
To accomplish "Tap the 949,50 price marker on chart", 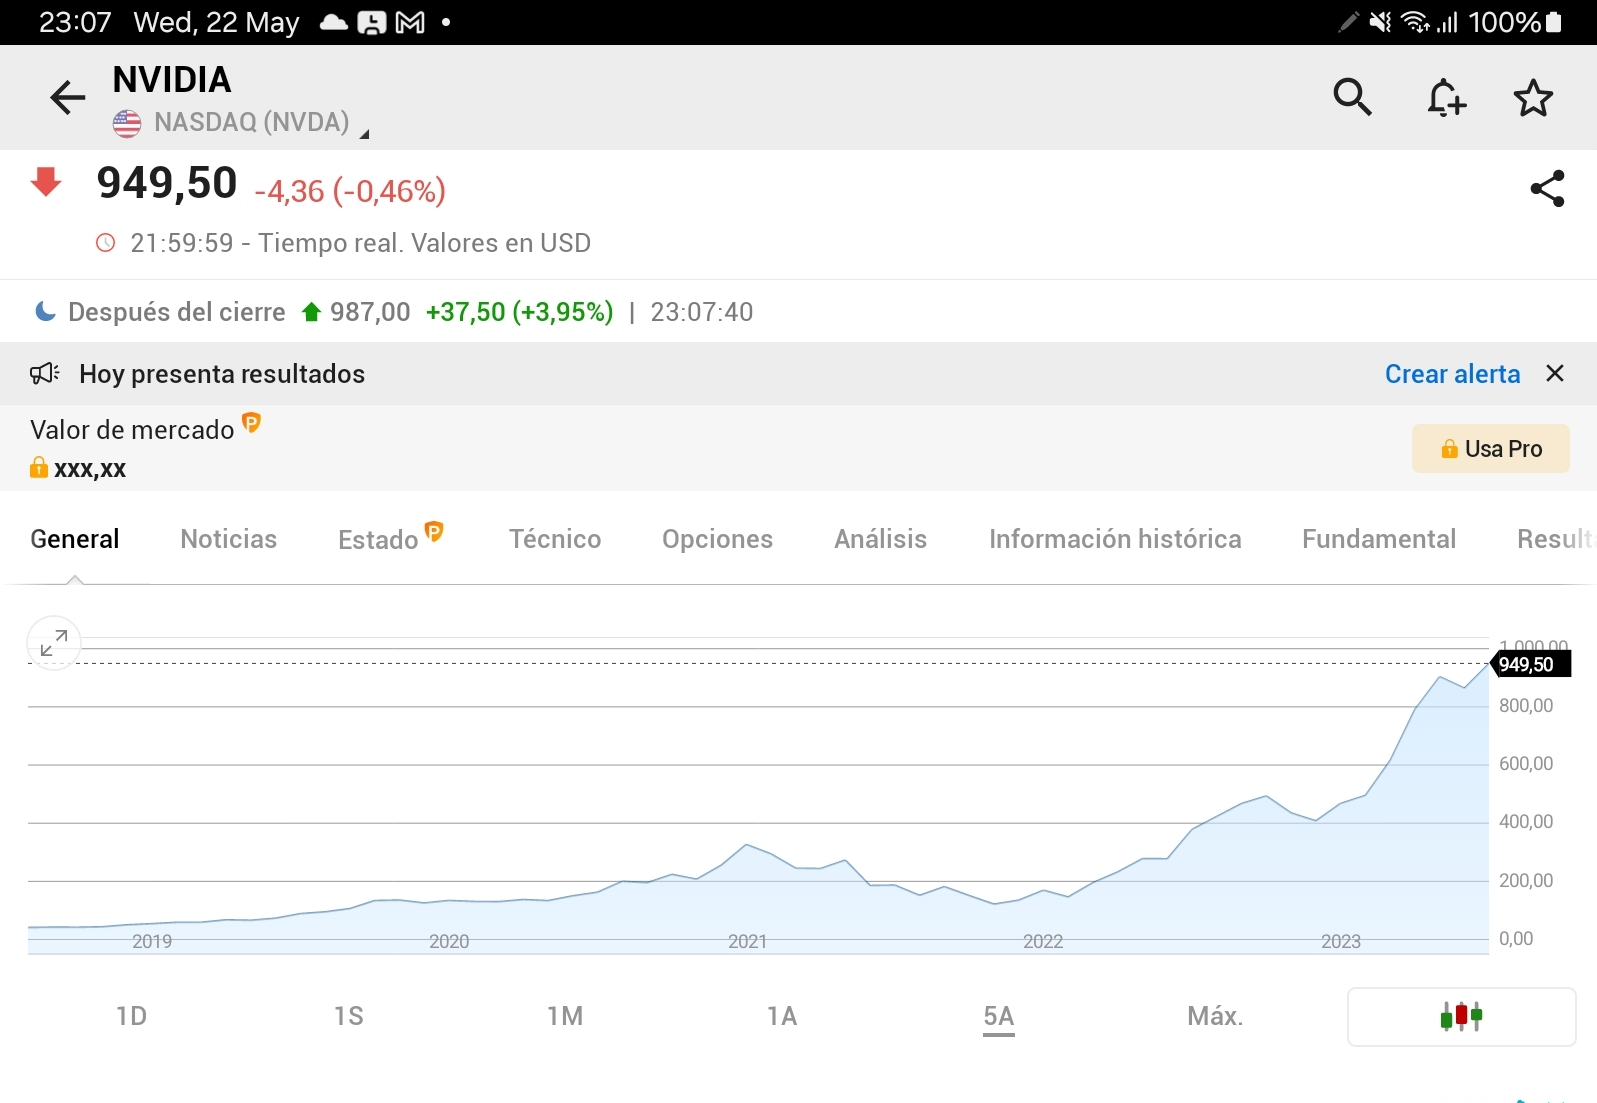I will (1530, 664).
